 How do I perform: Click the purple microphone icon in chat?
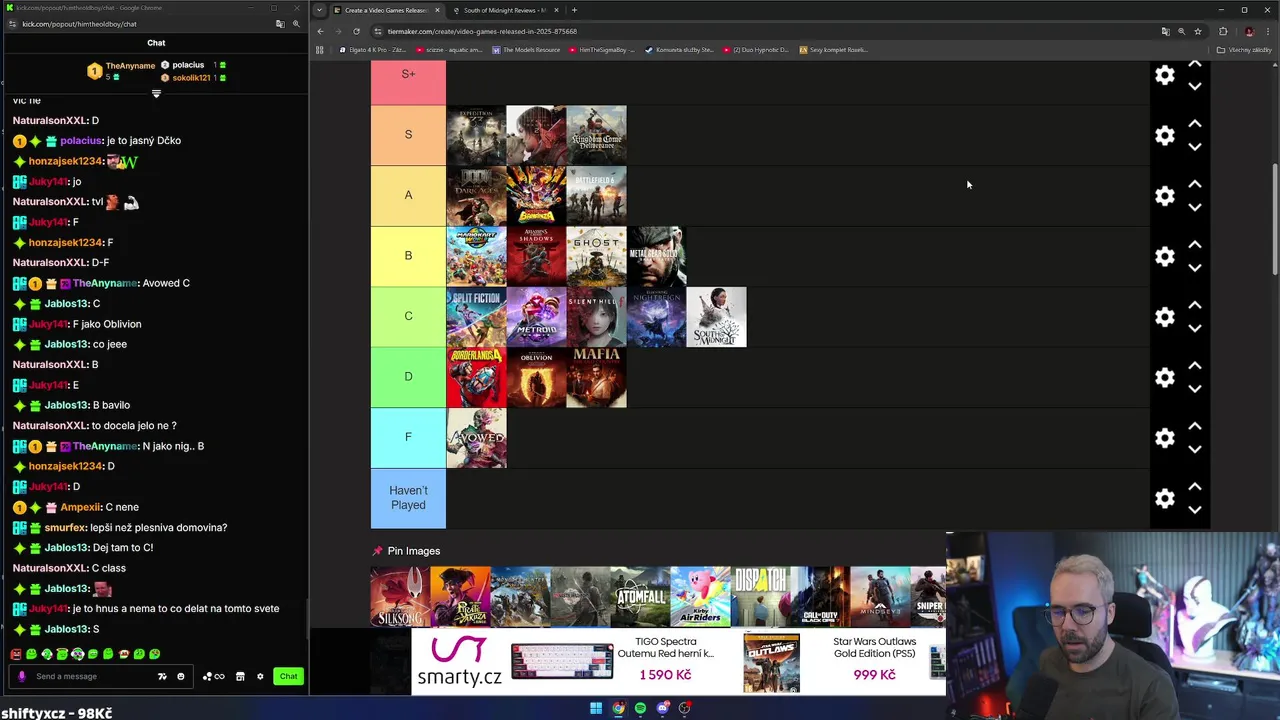pos(21,676)
